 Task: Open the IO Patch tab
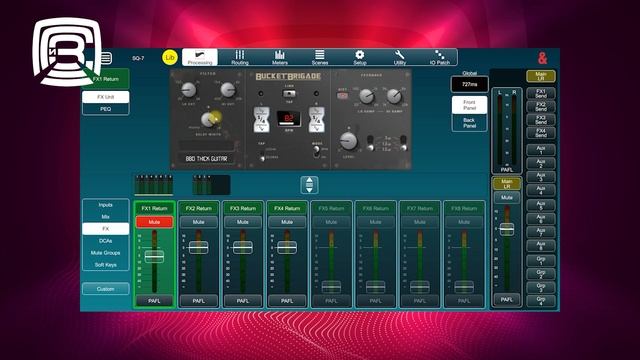click(x=440, y=57)
